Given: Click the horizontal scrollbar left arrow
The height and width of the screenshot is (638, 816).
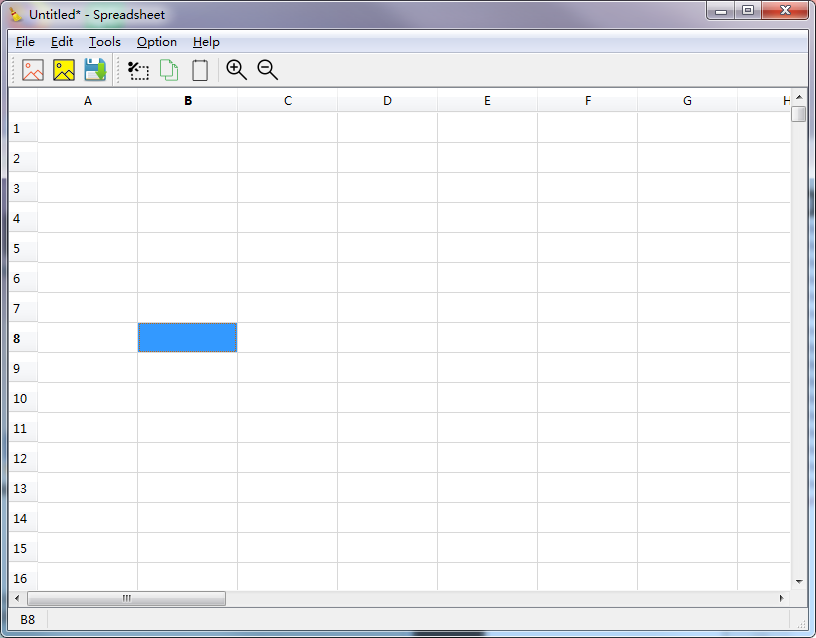Looking at the screenshot, I should (x=17, y=598).
